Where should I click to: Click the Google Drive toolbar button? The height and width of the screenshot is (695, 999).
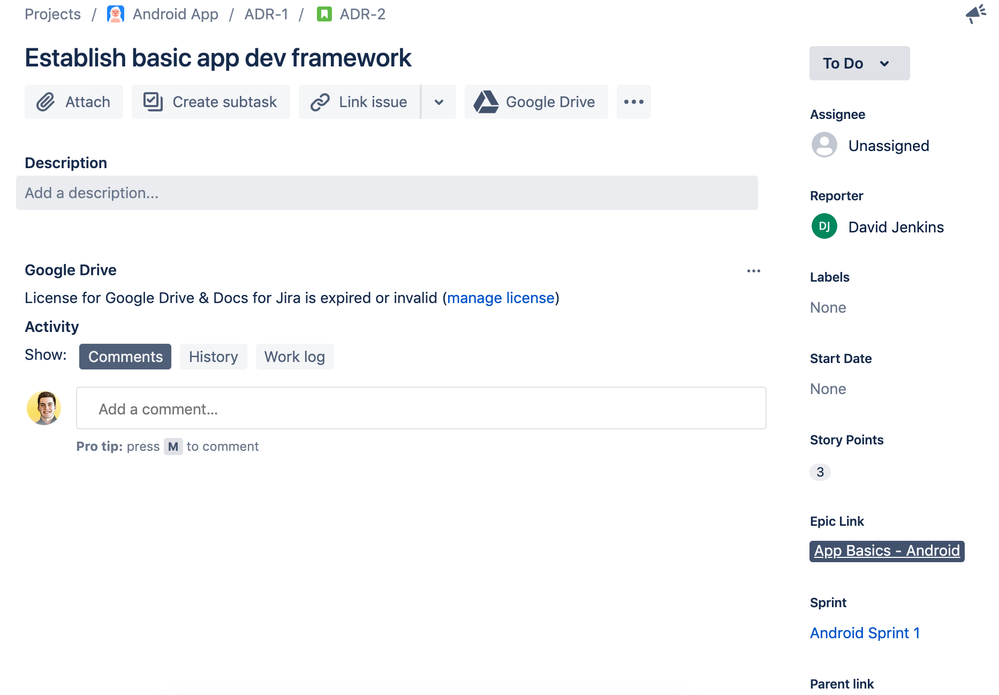(x=536, y=102)
